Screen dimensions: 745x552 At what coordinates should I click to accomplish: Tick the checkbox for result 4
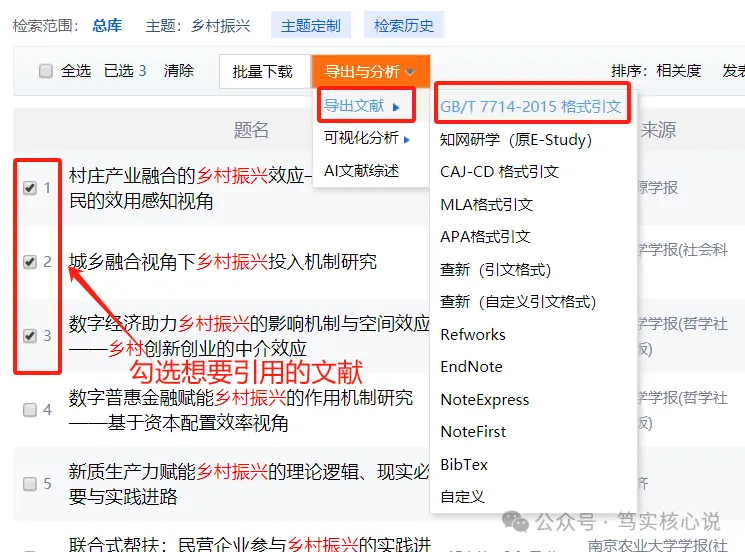[x=31, y=410]
